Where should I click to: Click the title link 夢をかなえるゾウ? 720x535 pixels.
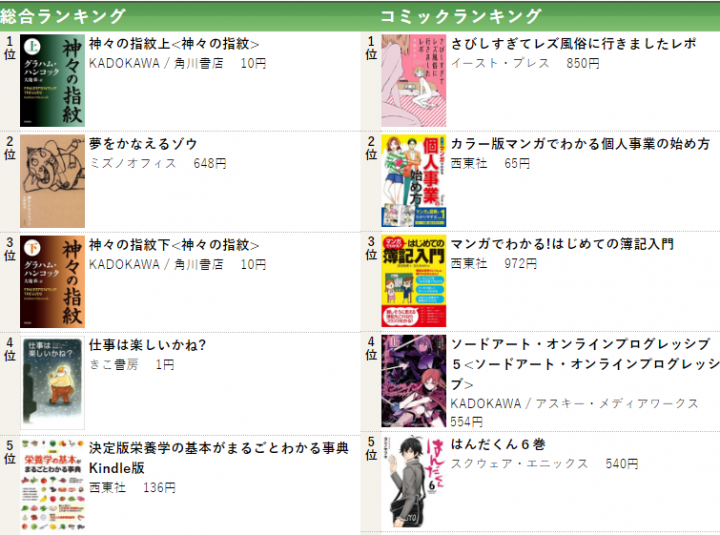(143, 144)
